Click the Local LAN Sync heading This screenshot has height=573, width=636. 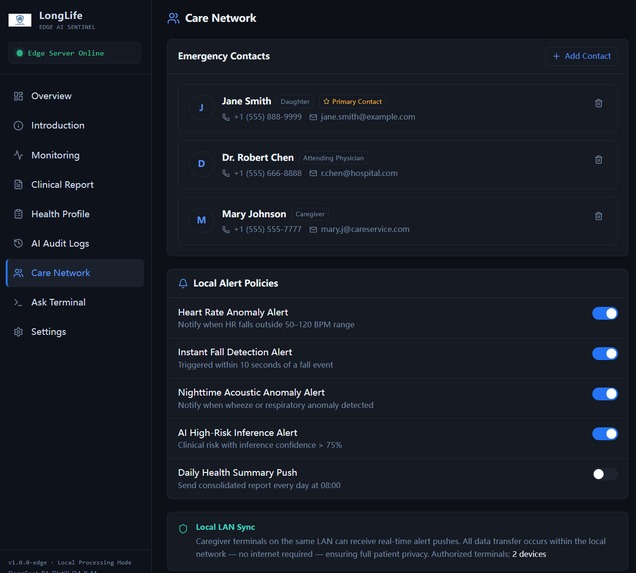(226, 527)
